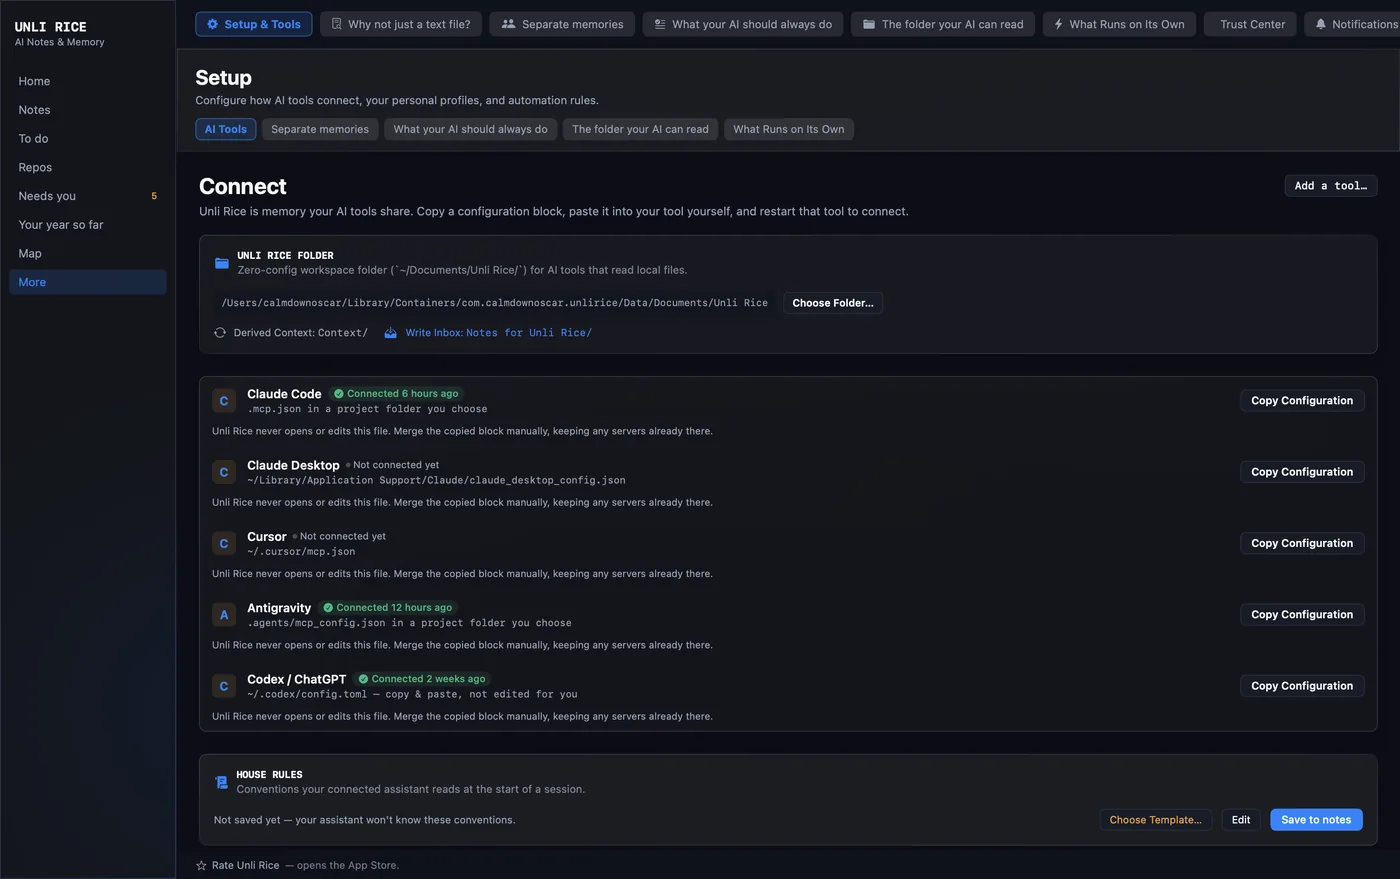Open the Choose Template… dropdown
This screenshot has height=879, width=1400.
coord(1156,820)
